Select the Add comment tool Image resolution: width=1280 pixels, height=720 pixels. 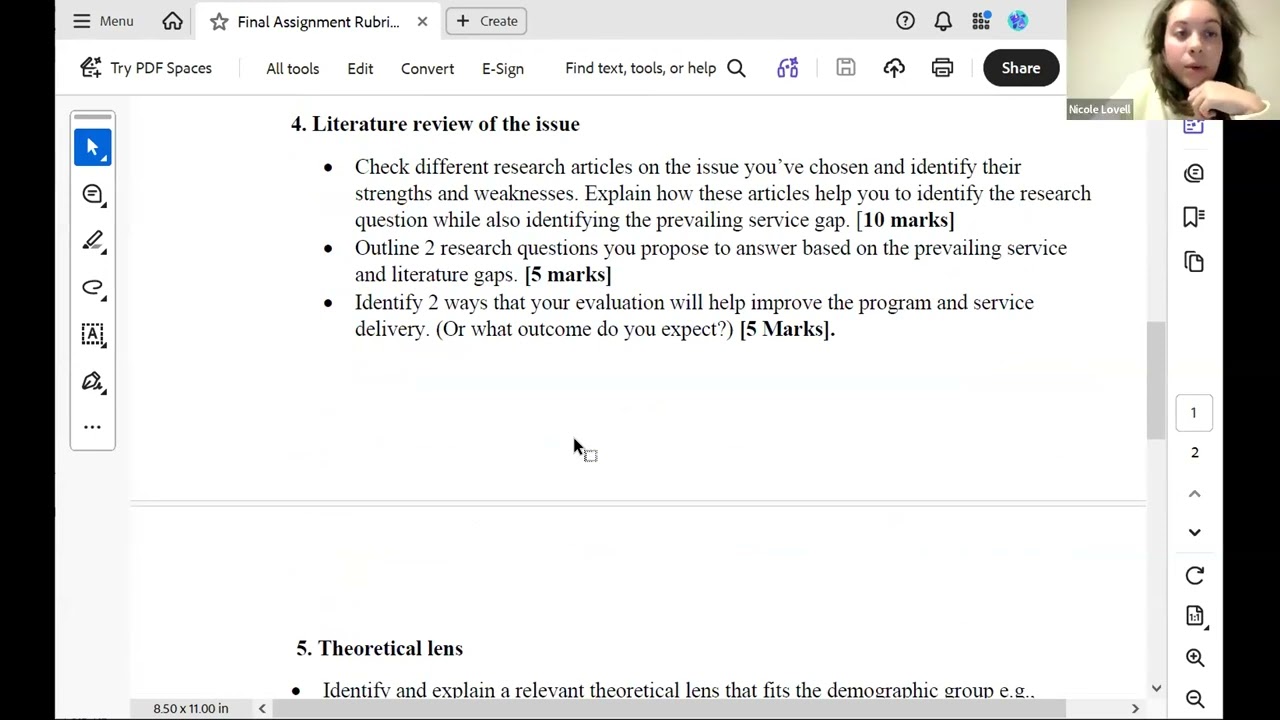[93, 194]
